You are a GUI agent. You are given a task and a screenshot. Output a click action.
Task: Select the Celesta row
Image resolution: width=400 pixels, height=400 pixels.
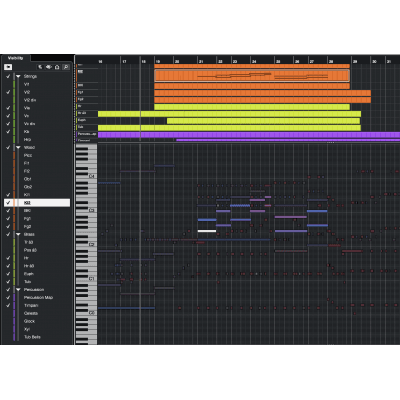(x=37, y=313)
